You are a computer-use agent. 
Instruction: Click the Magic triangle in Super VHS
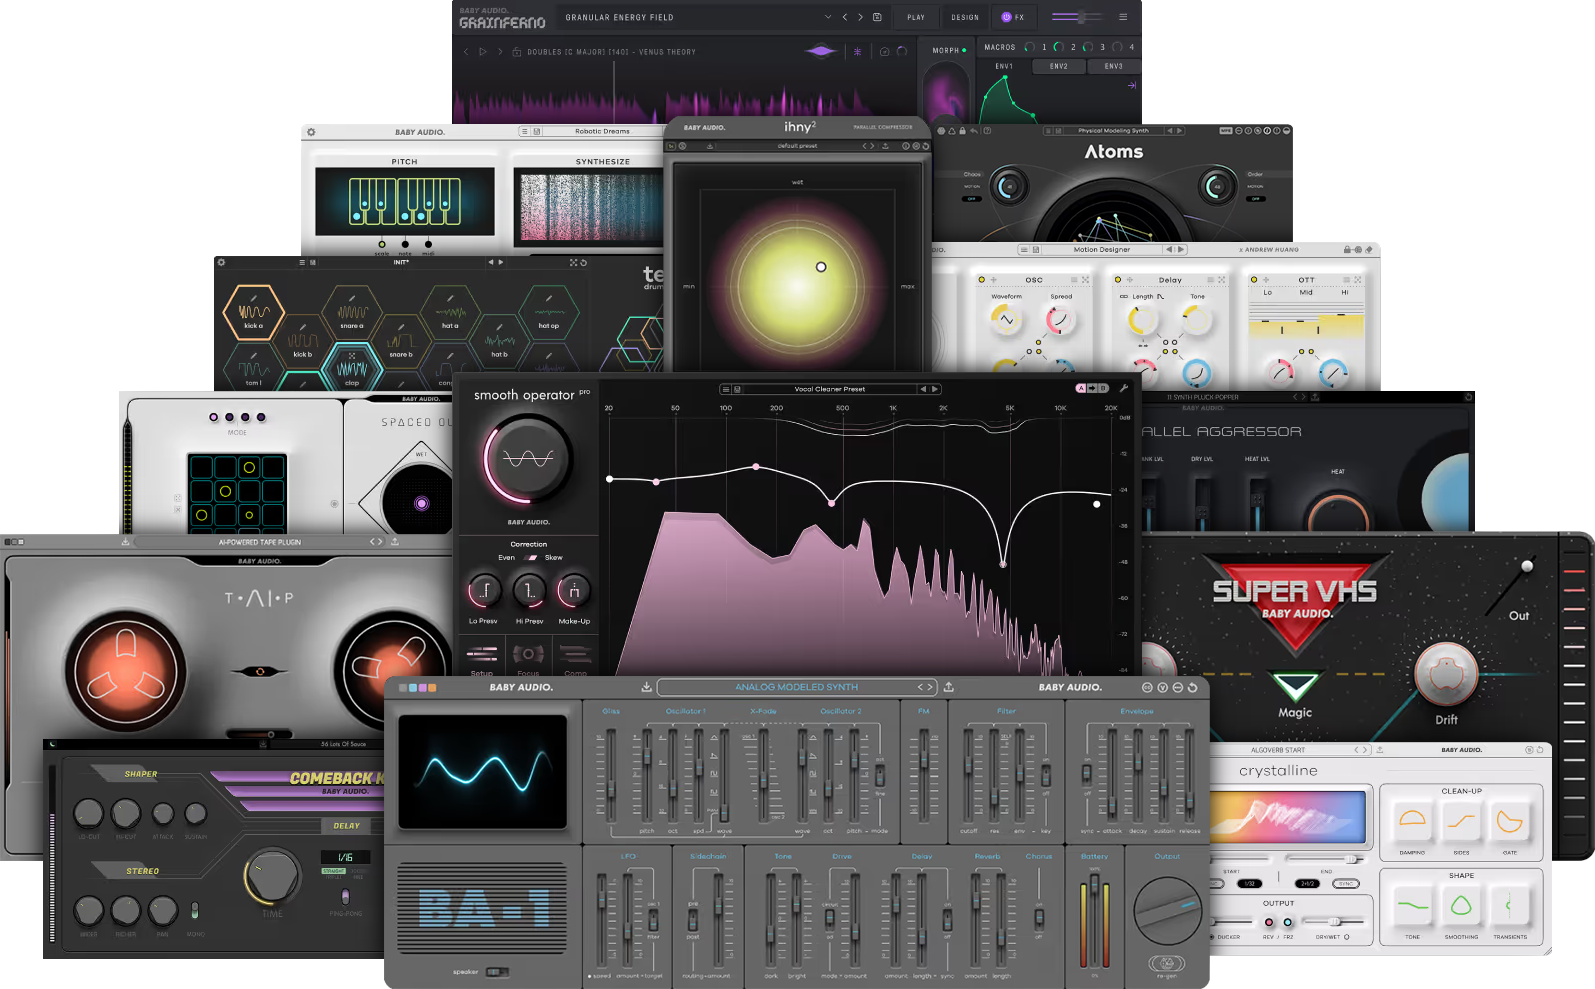pos(1295,686)
